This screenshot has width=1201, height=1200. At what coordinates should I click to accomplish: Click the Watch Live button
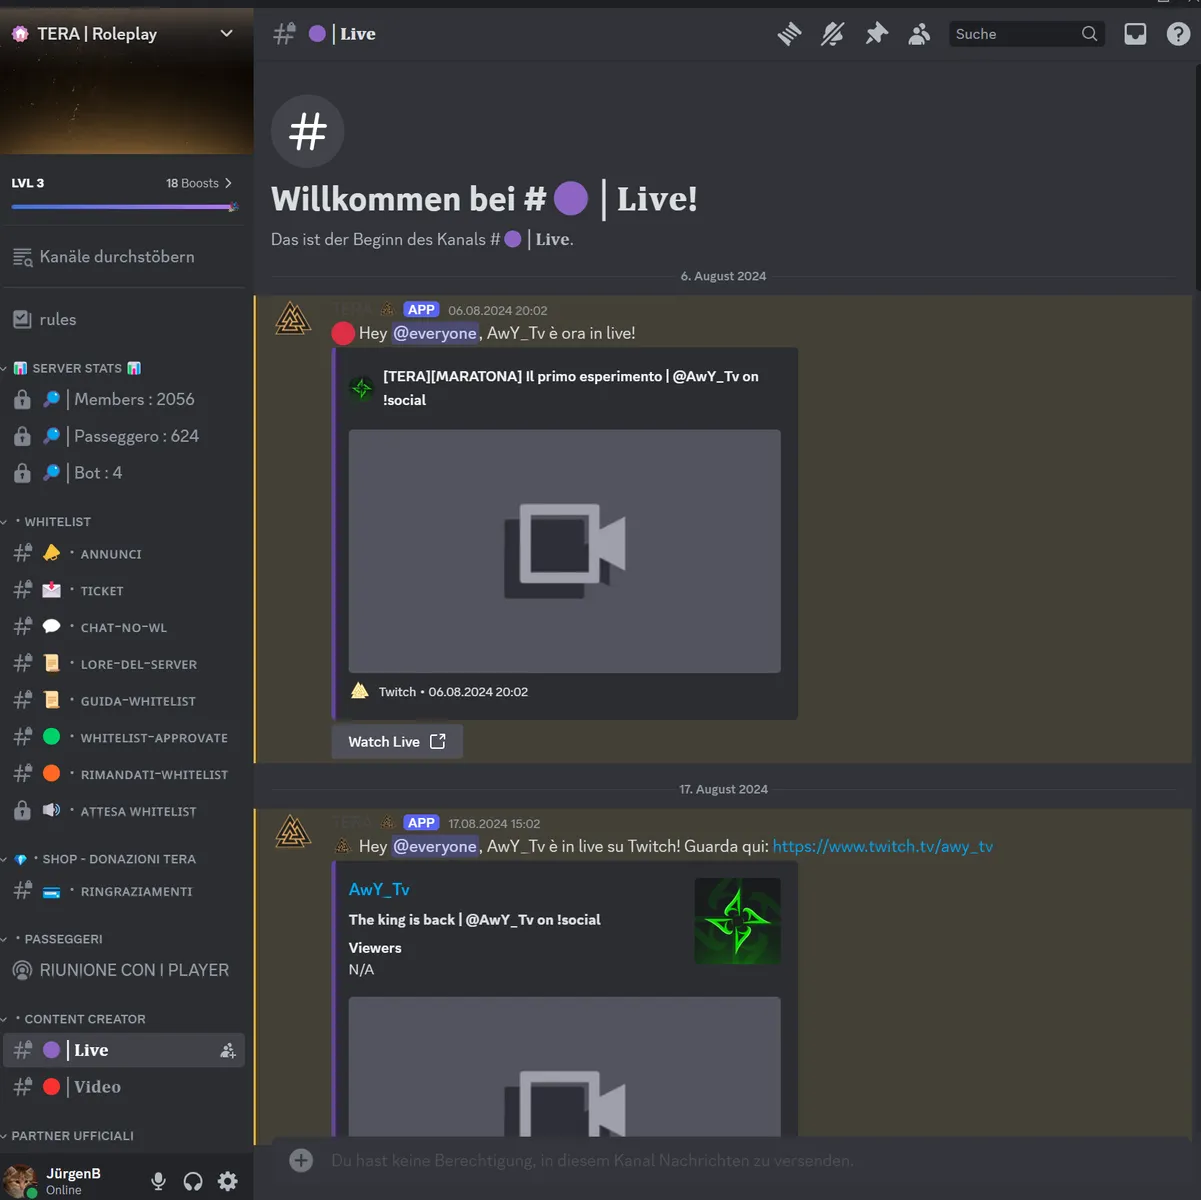click(396, 741)
